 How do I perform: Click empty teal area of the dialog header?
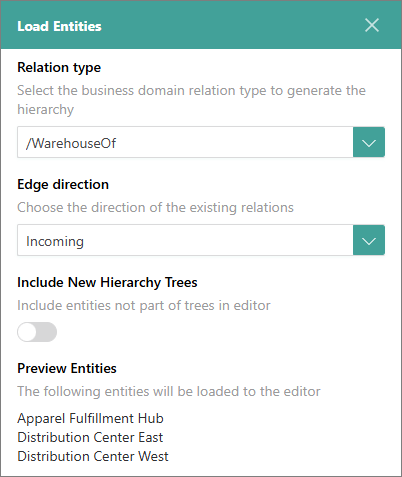(233, 25)
